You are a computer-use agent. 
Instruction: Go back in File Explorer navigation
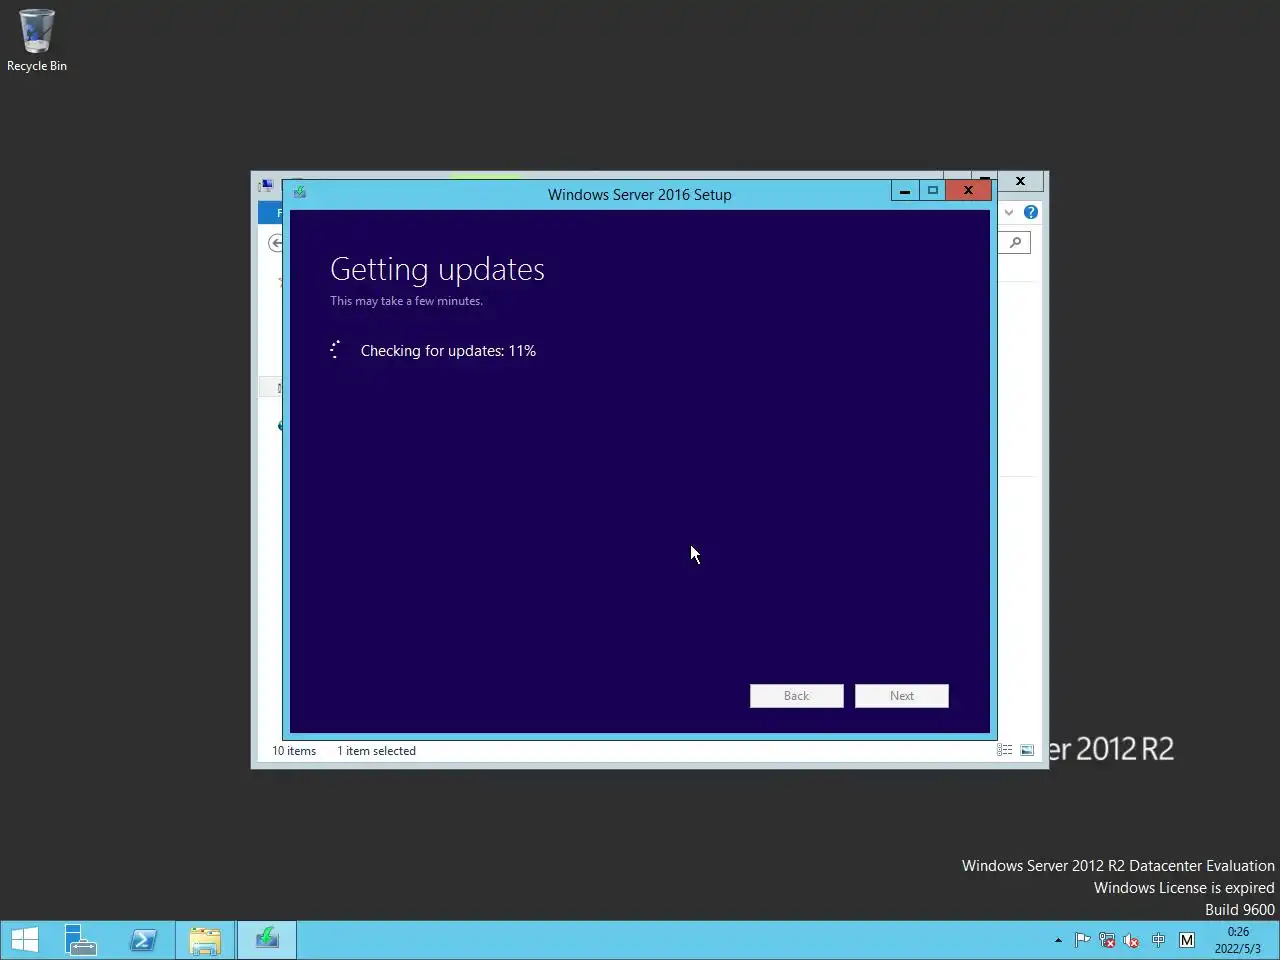click(276, 242)
